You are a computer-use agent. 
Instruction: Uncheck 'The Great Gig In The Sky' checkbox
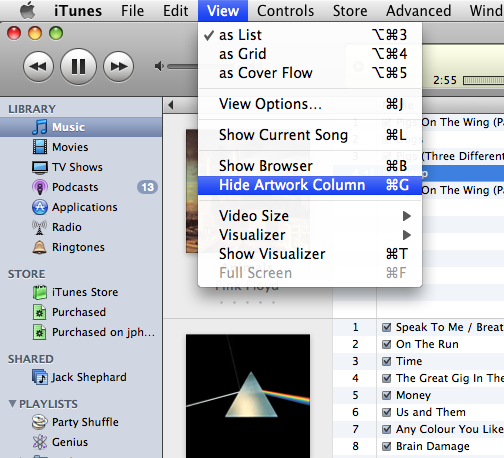tap(386, 378)
